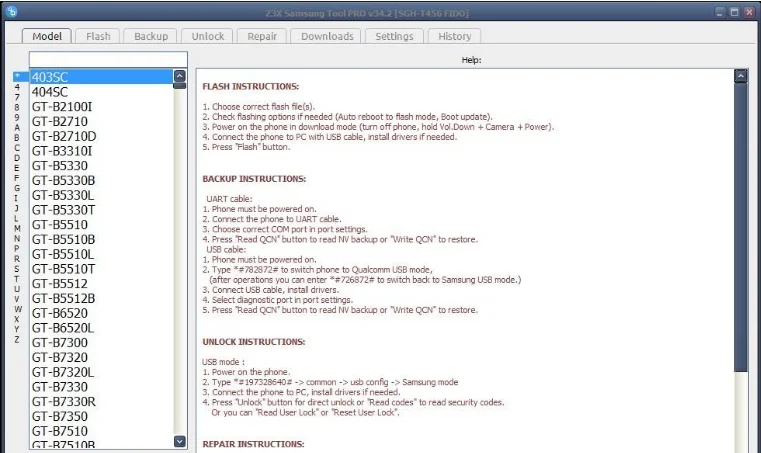Image resolution: width=761 pixels, height=453 pixels.
Task: Select model GT-B5510
Action: (x=101, y=225)
